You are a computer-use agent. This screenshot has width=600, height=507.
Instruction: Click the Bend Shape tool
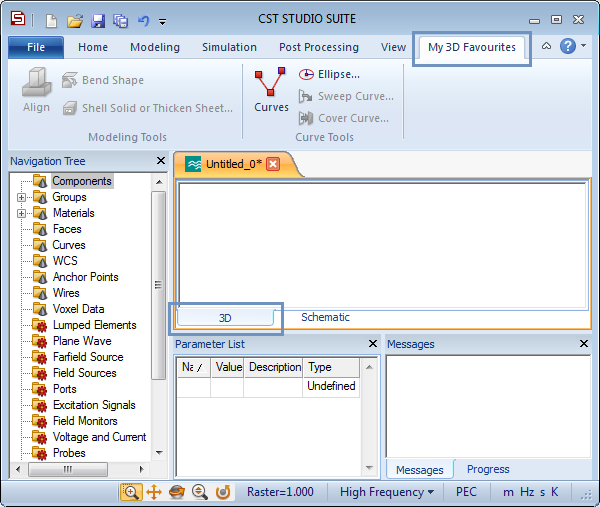pyautogui.click(x=103, y=80)
